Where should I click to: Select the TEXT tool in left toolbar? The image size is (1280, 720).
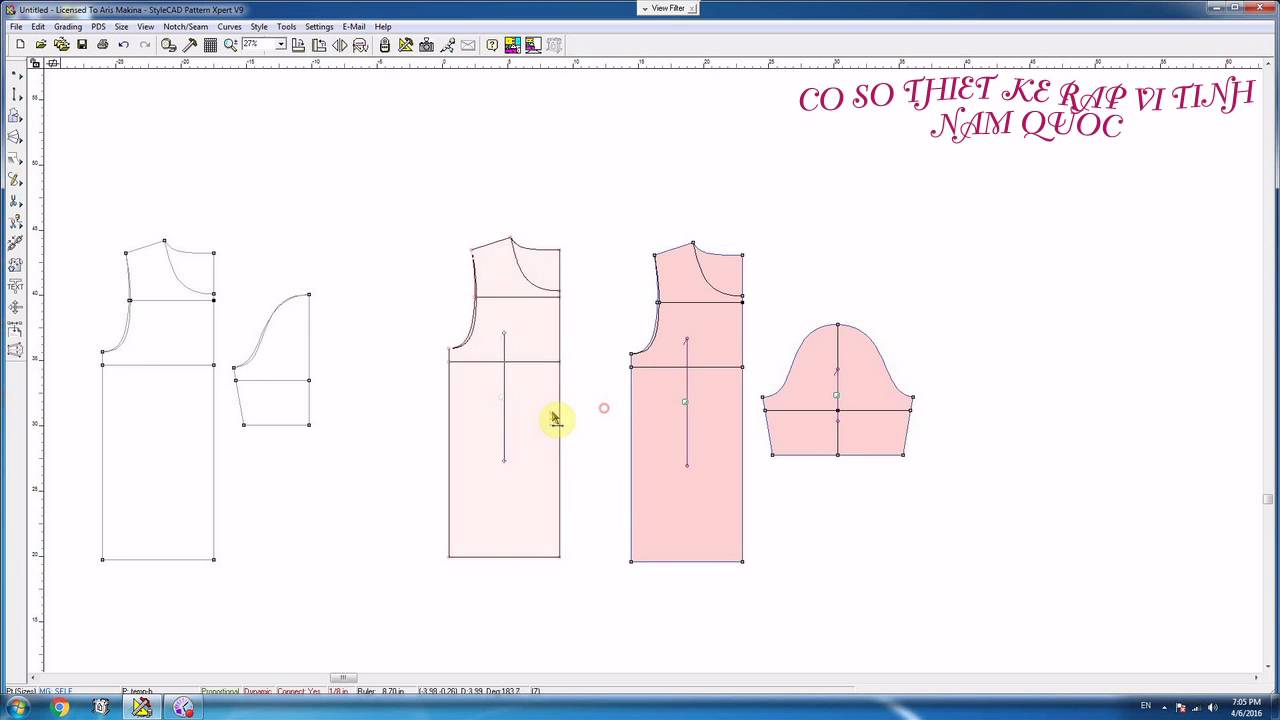tap(15, 286)
